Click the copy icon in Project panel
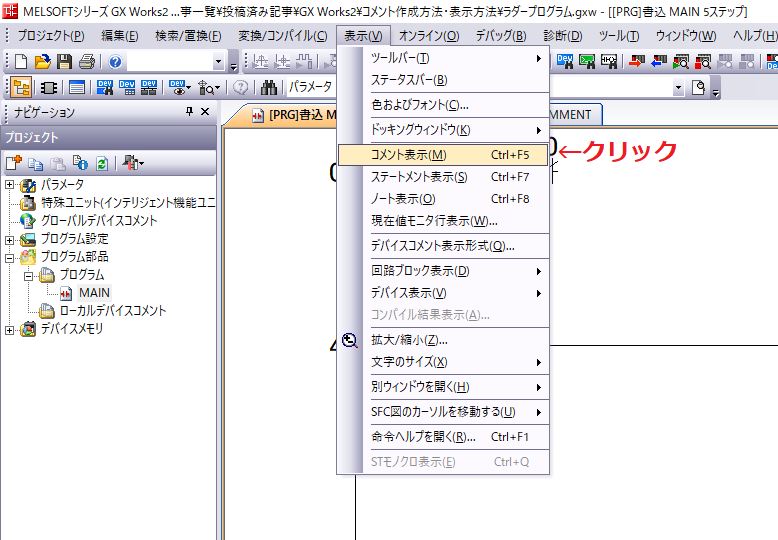Image resolution: width=778 pixels, height=540 pixels. click(35, 163)
